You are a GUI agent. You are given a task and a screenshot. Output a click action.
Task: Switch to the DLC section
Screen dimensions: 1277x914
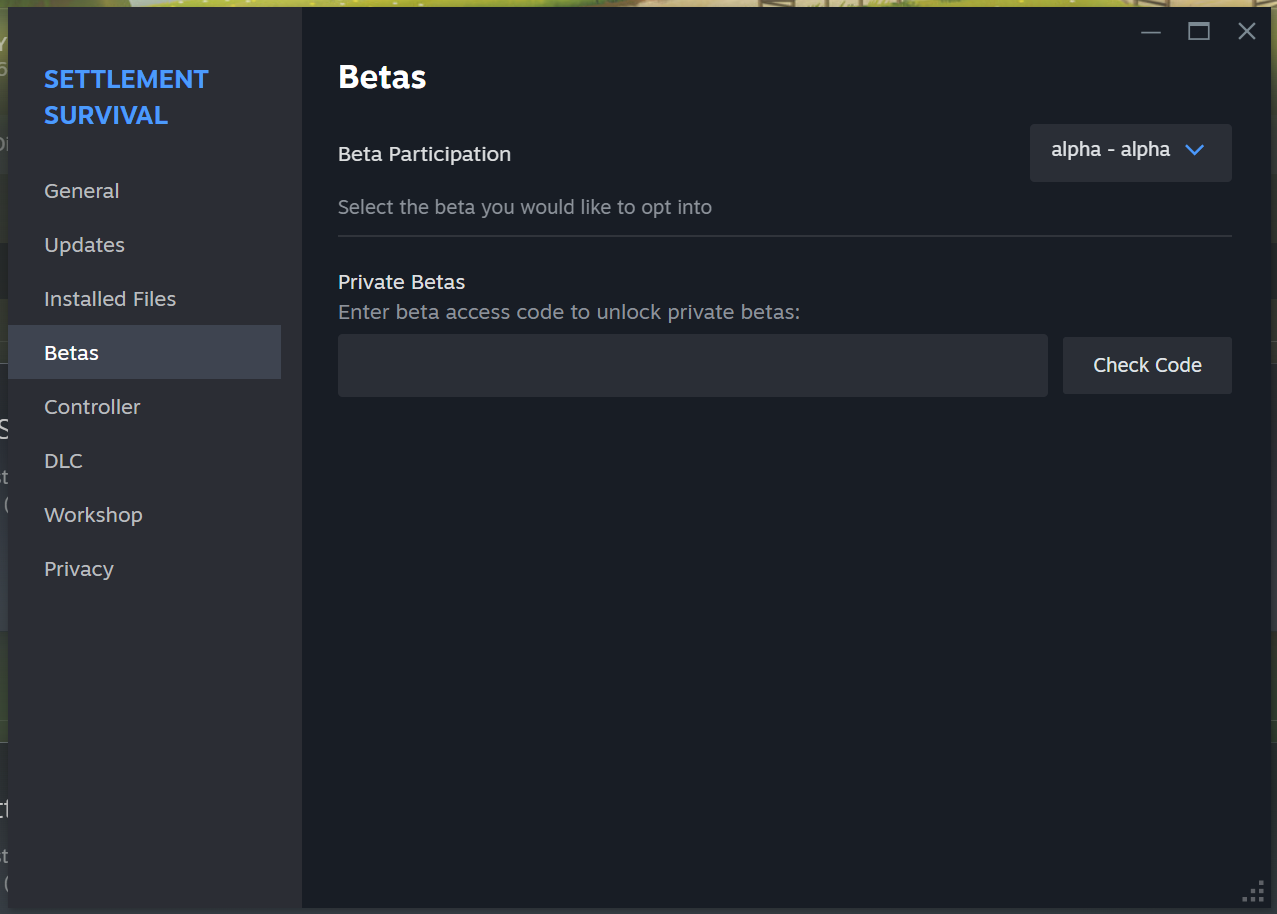[x=63, y=461]
